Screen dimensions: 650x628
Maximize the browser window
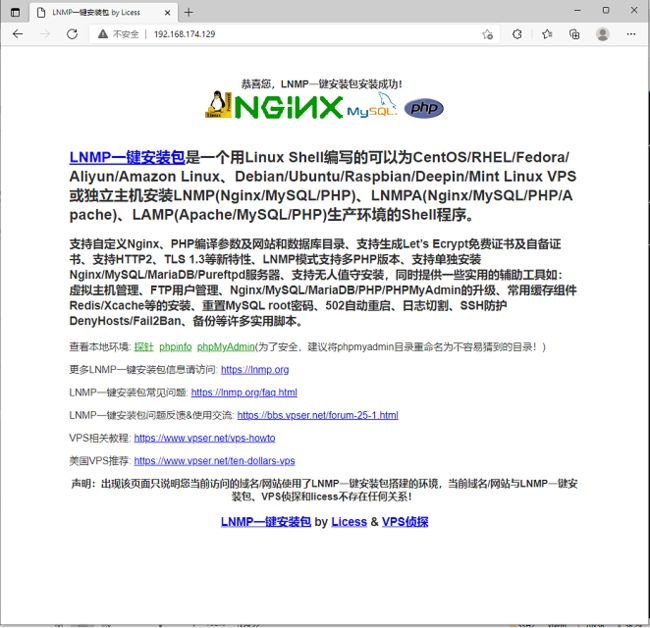coord(606,10)
